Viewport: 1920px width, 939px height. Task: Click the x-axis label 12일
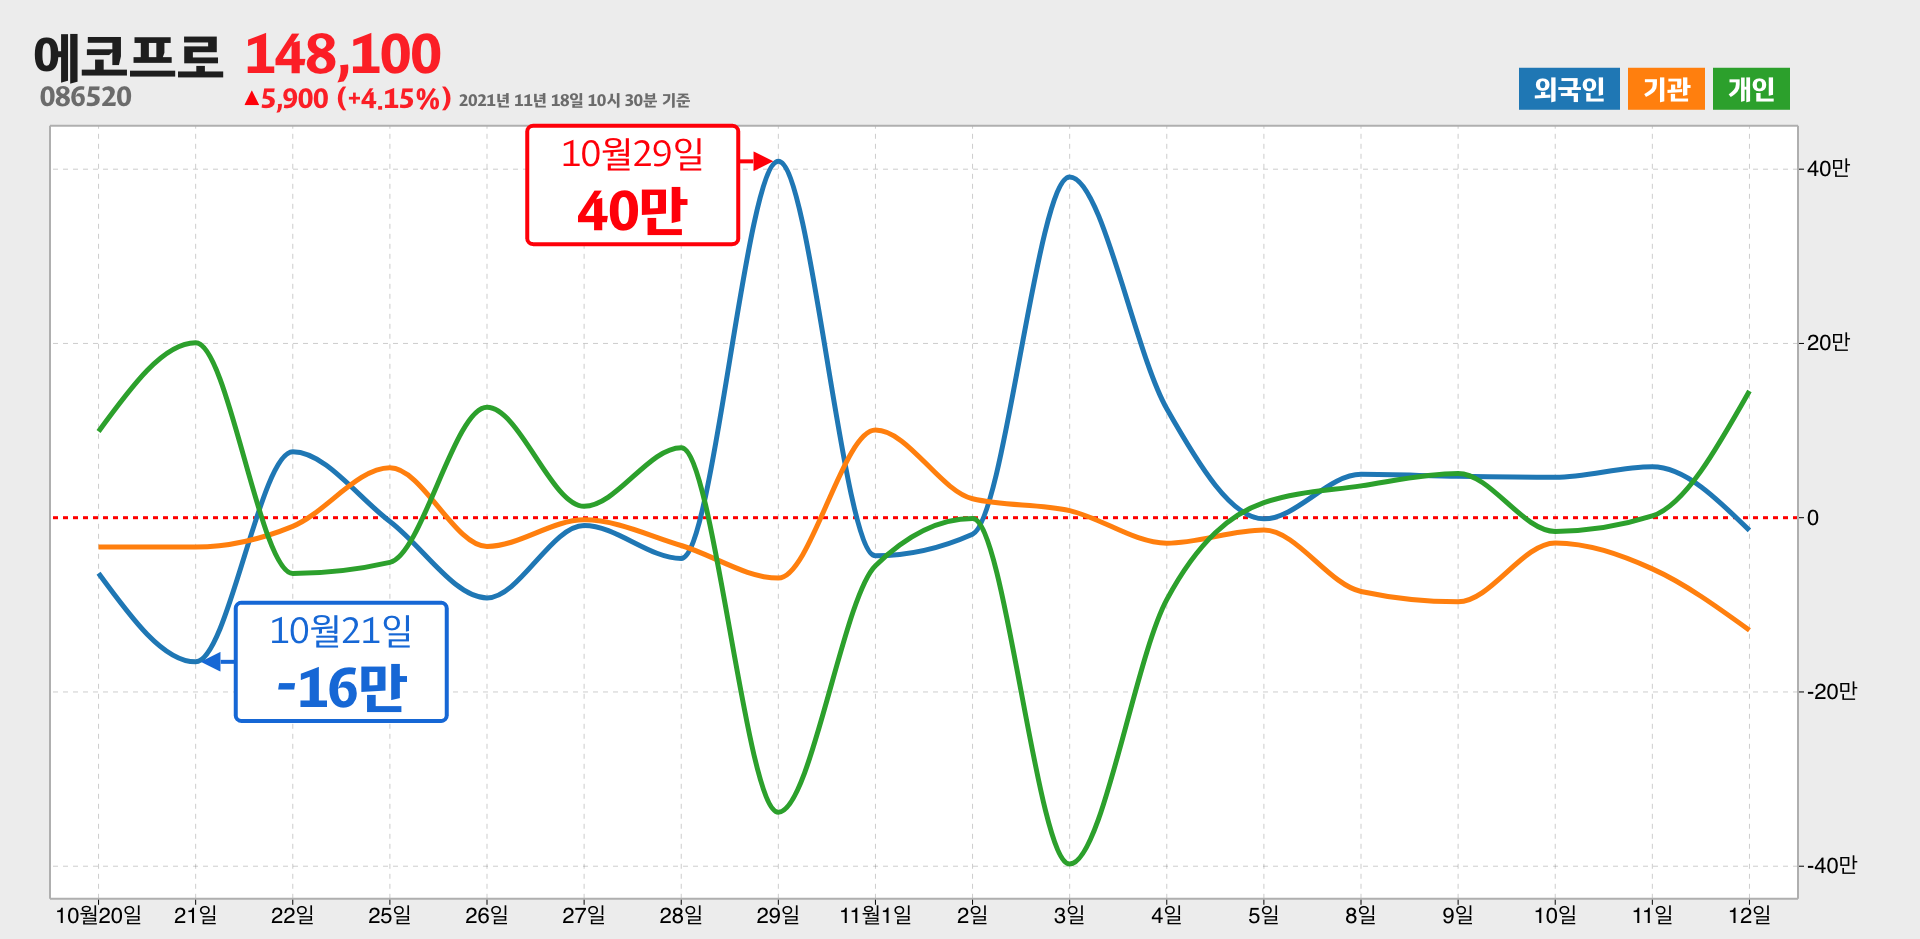[1749, 915]
